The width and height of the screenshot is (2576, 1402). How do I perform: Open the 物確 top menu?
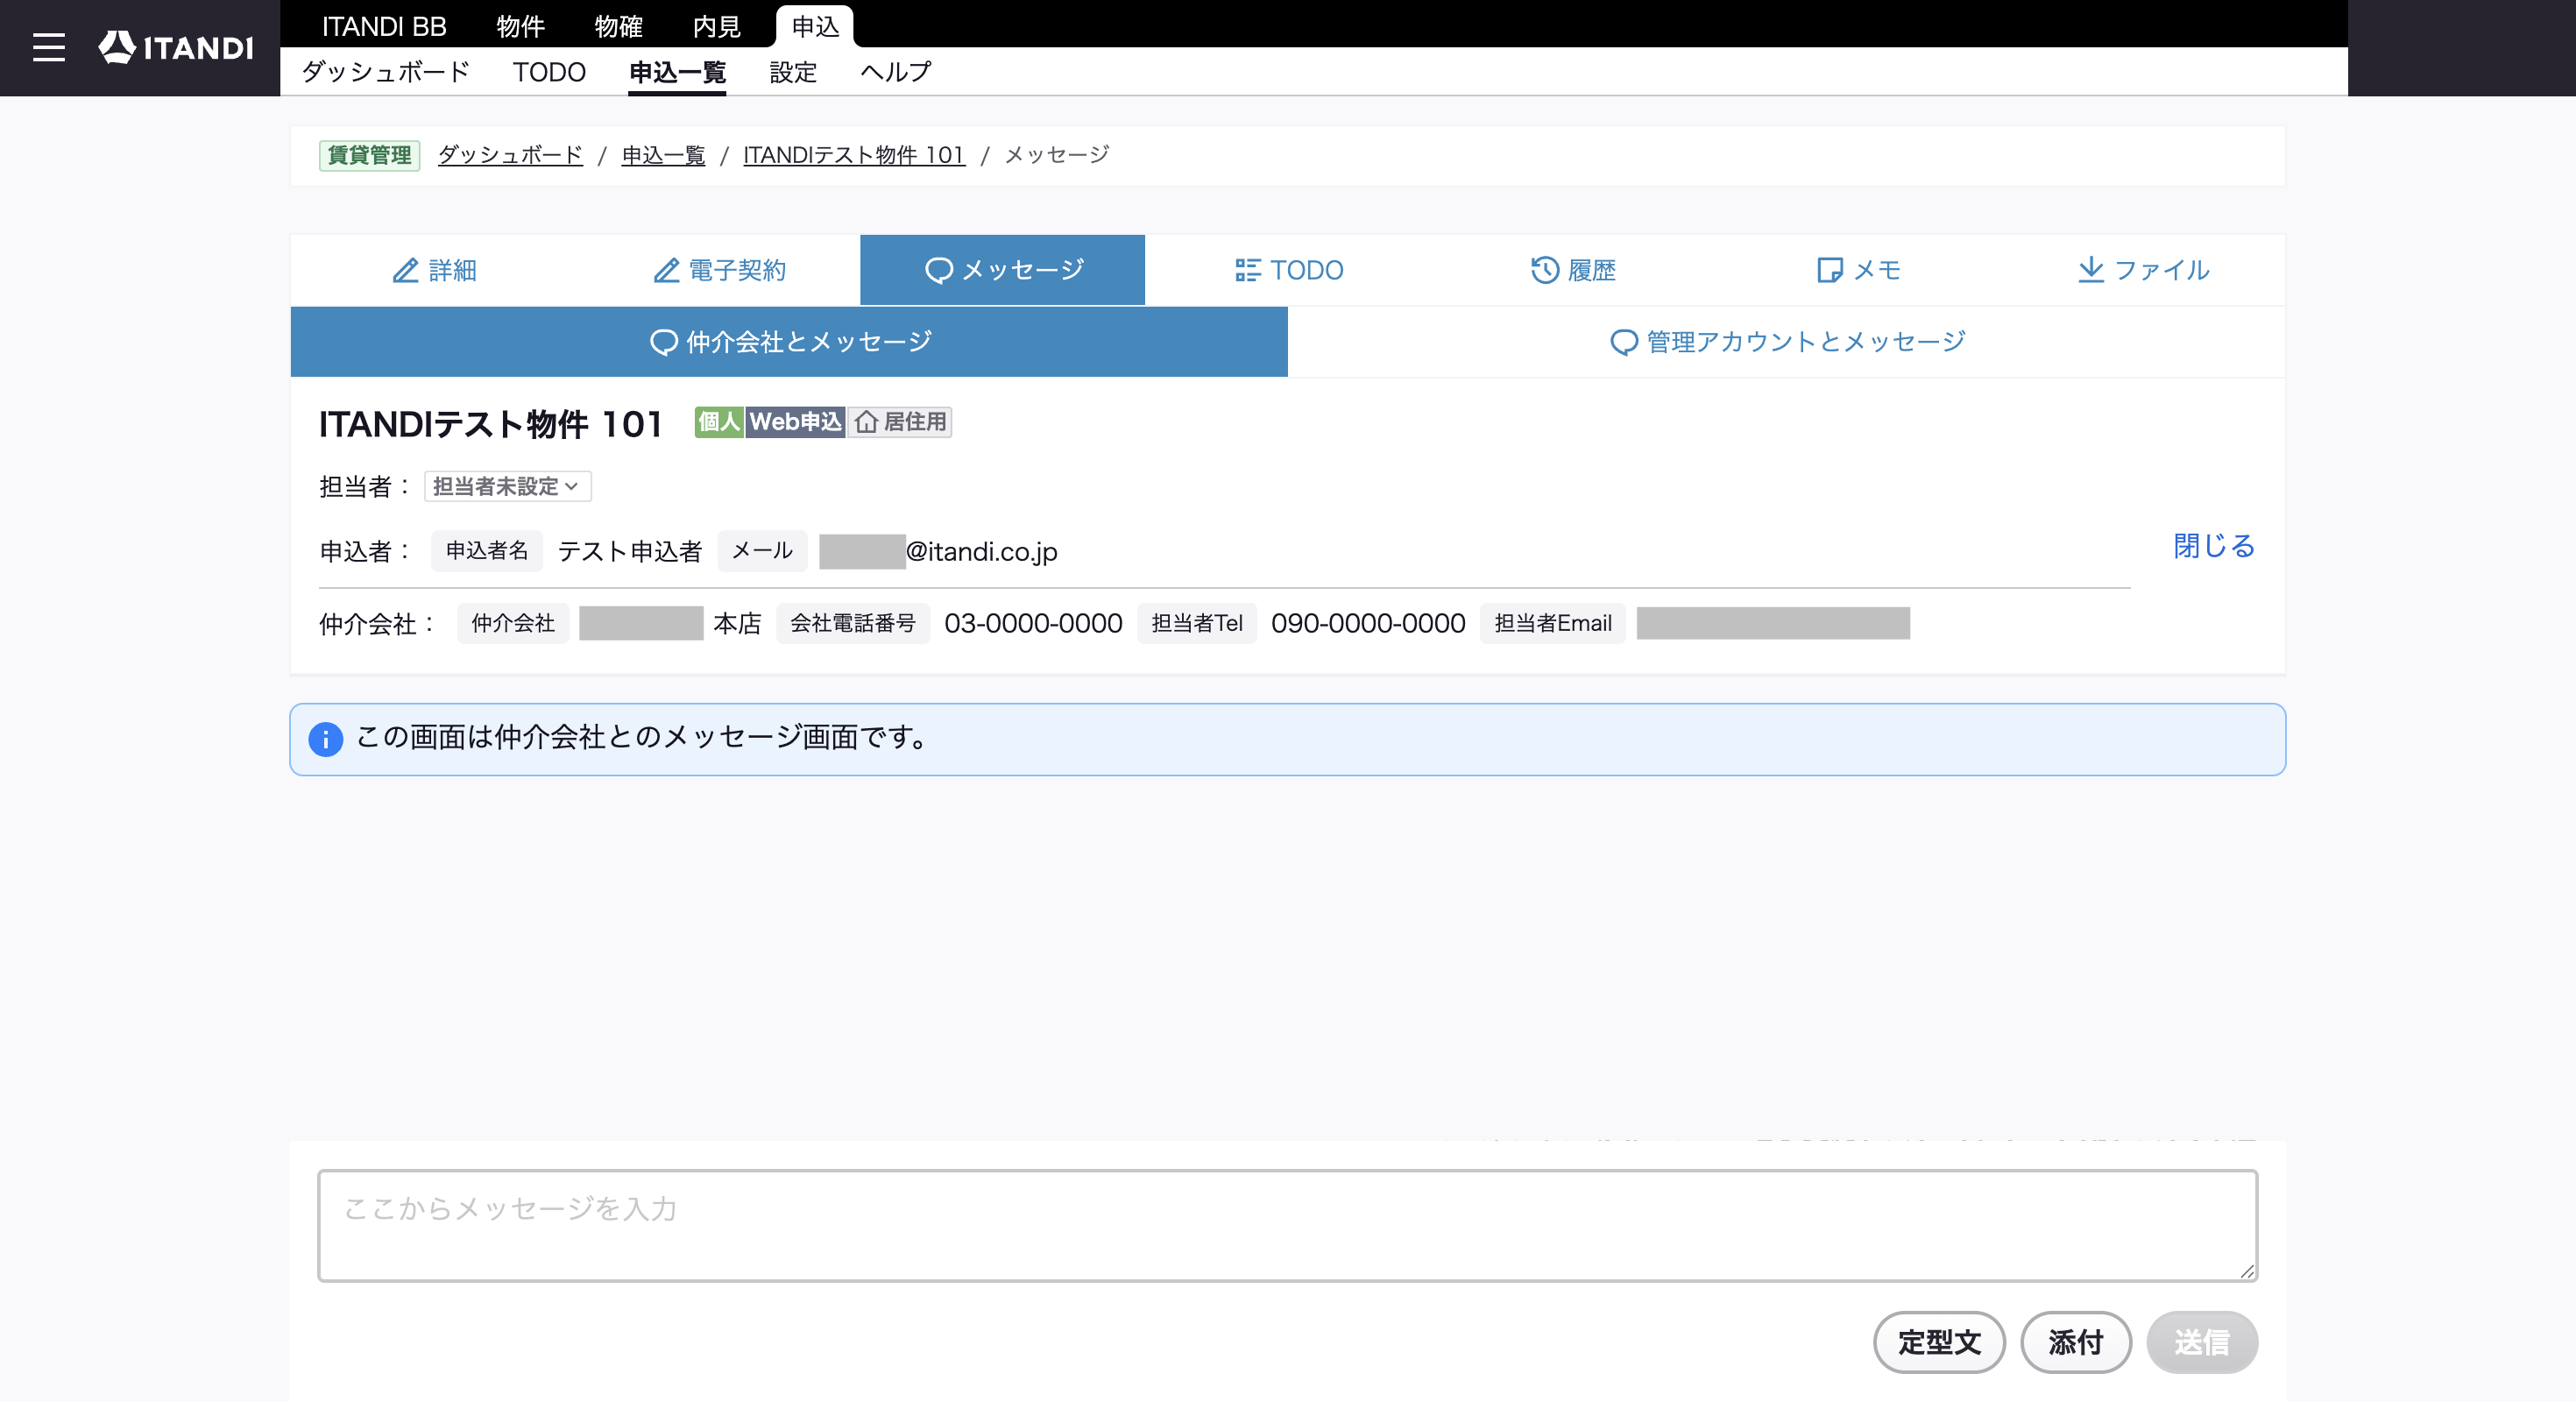click(x=619, y=26)
